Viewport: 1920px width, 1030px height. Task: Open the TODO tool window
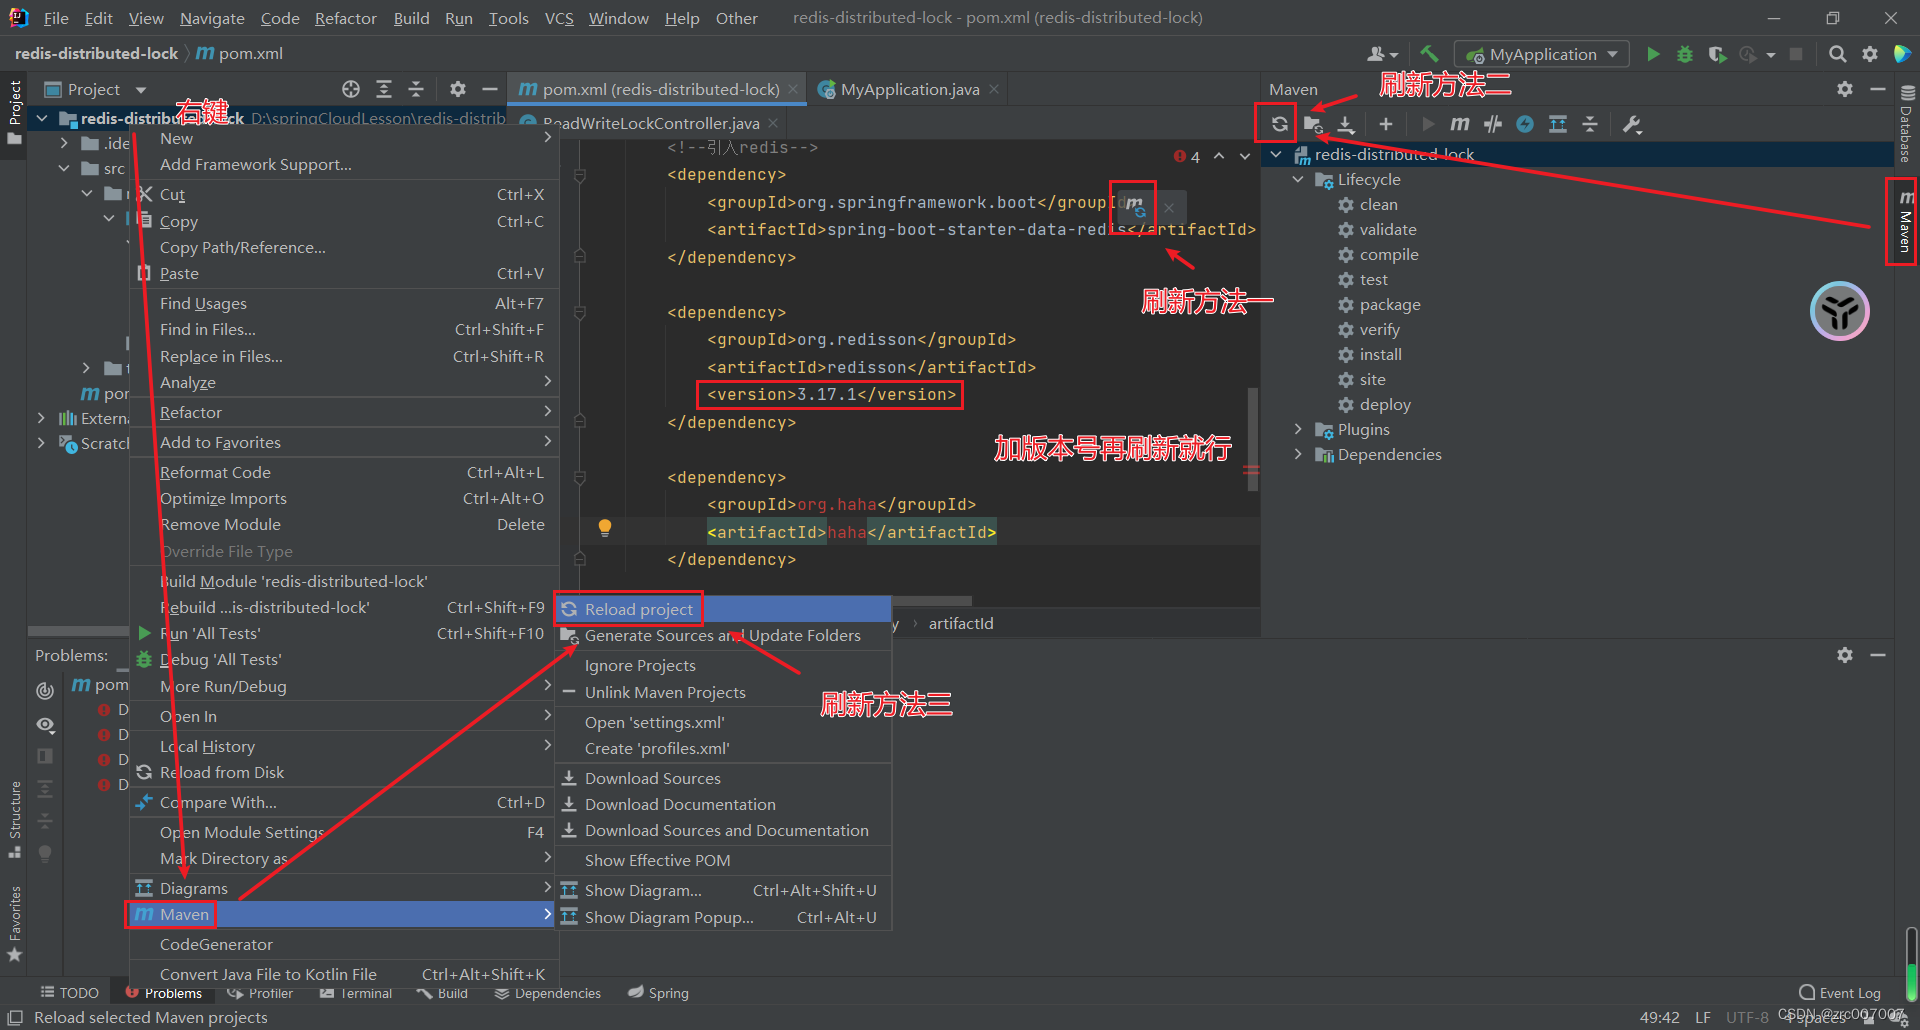(x=69, y=993)
